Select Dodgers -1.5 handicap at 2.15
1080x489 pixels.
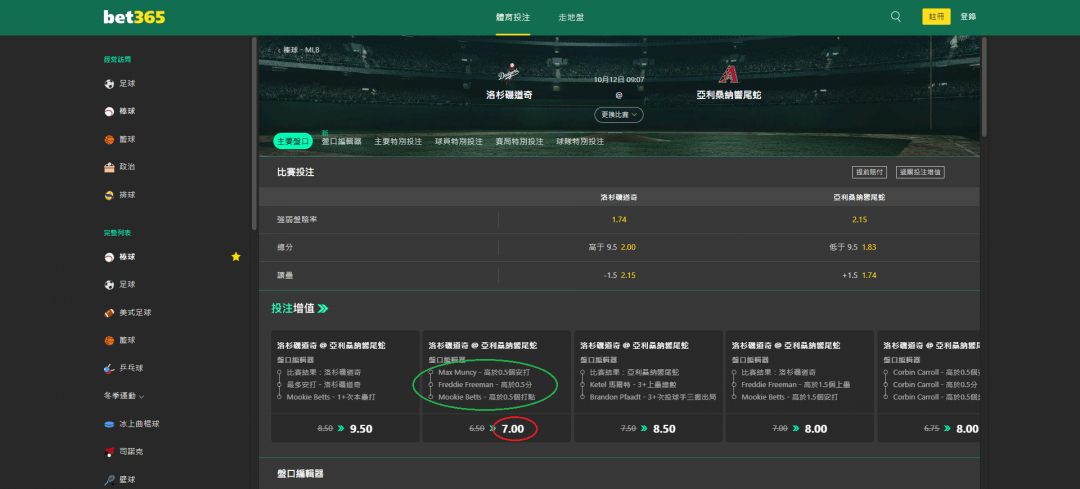(619, 275)
